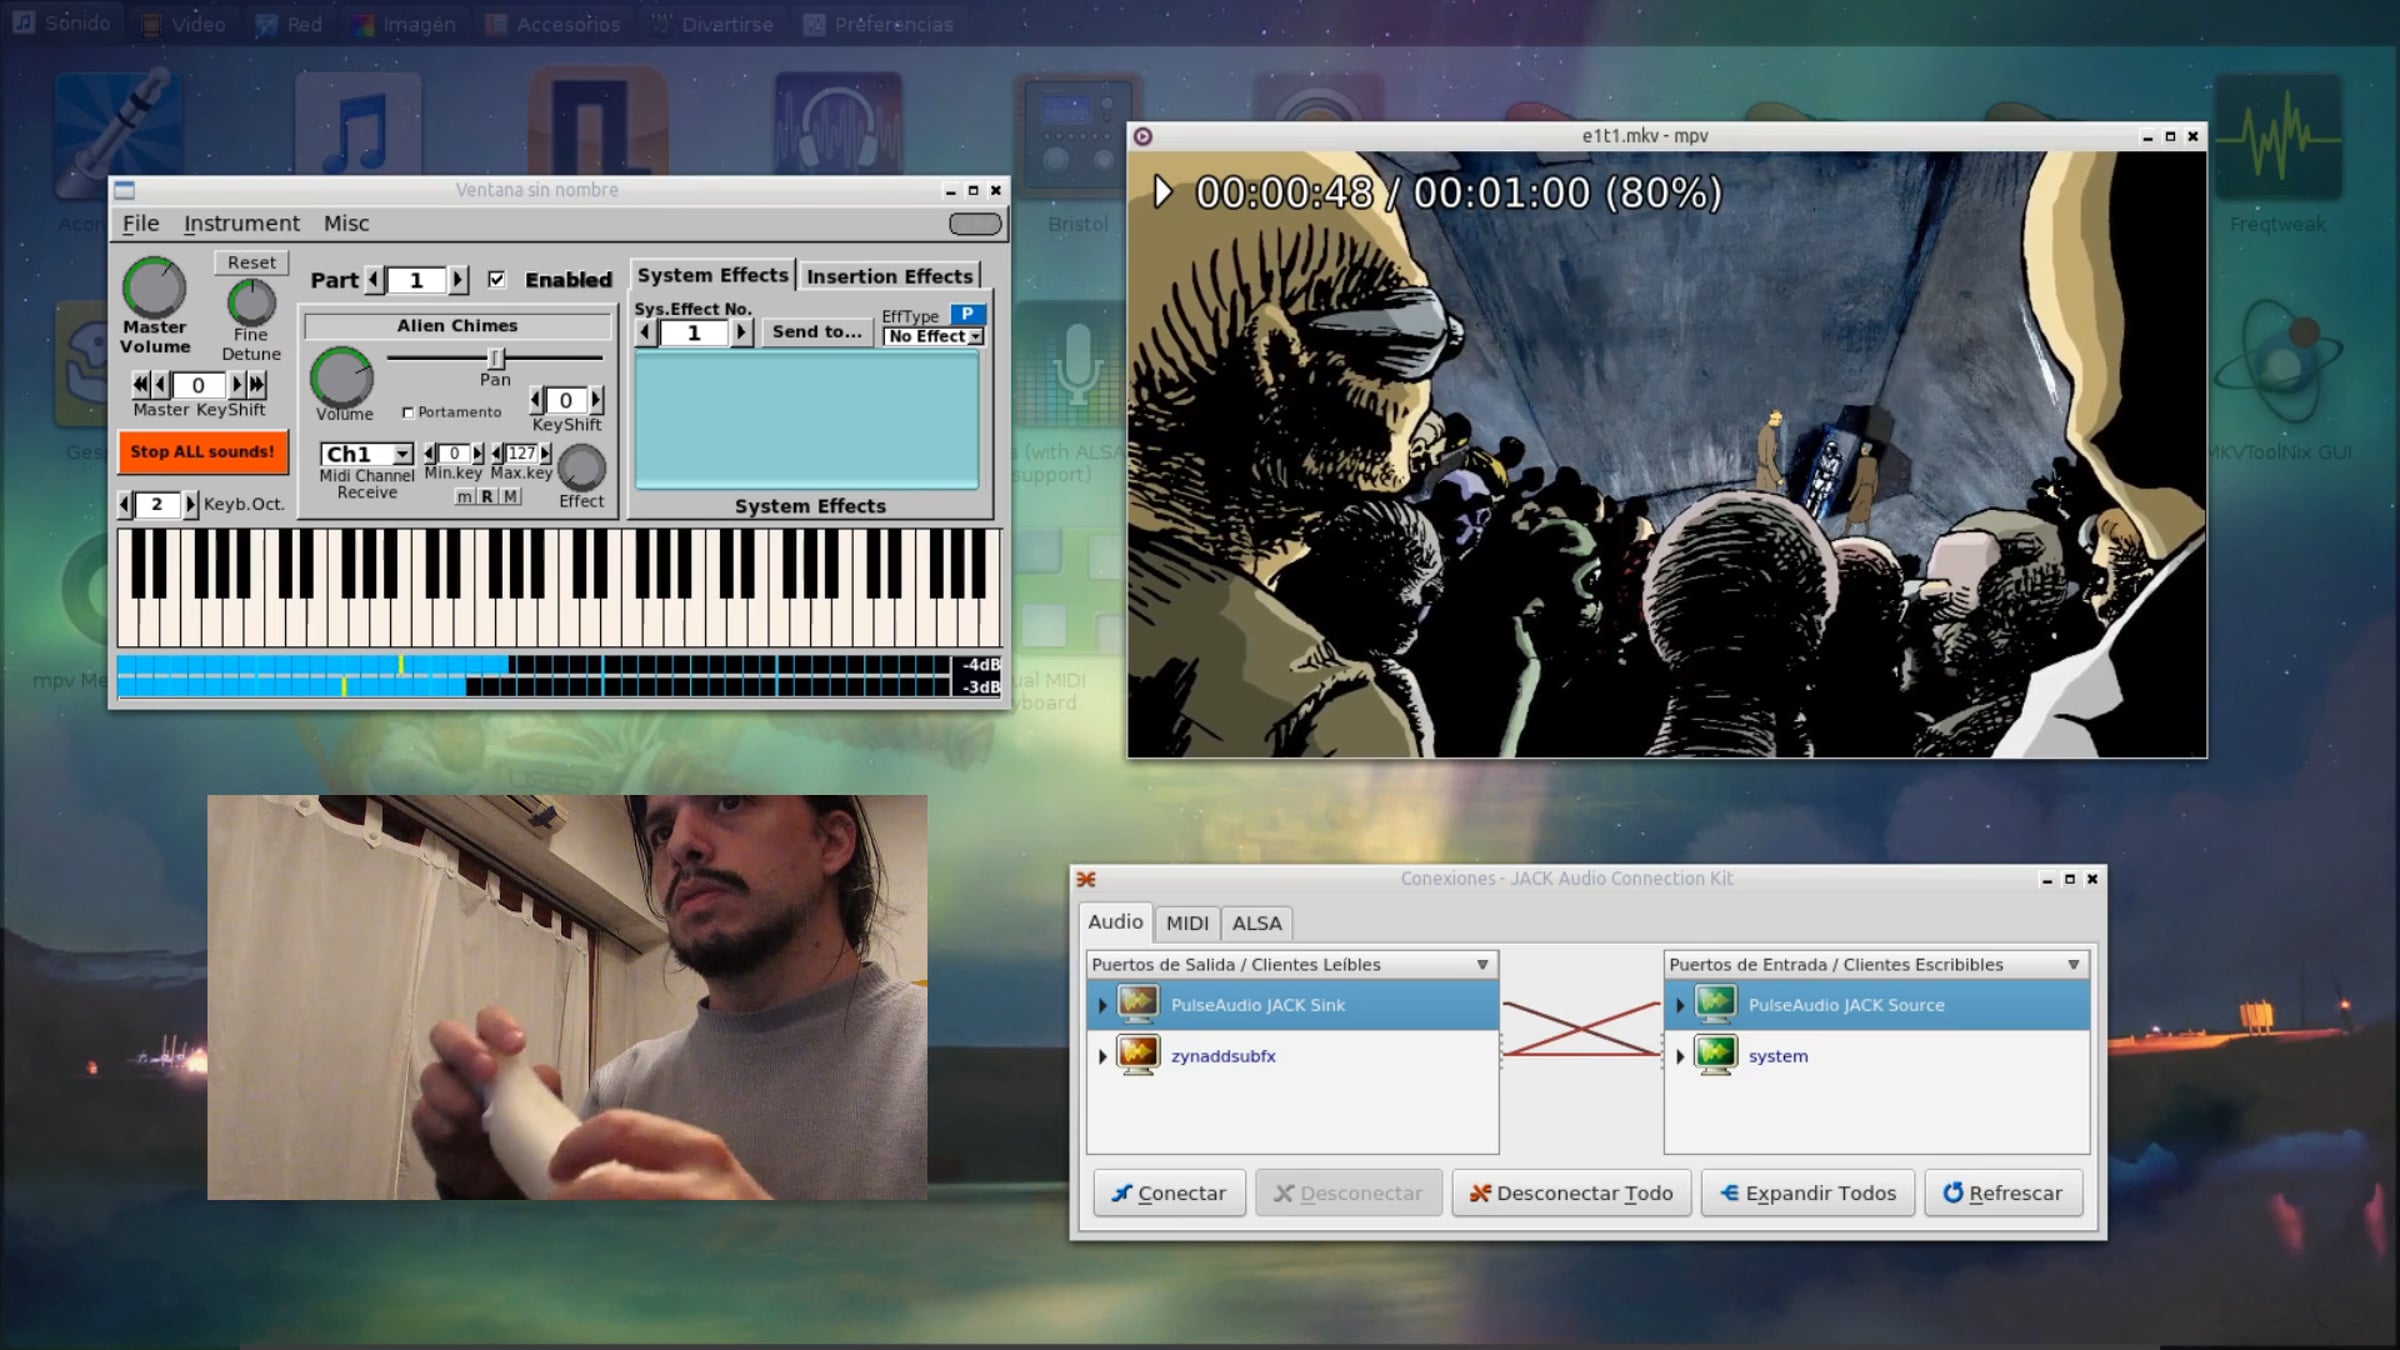Enable the Portamento checkbox
Image resolution: width=2400 pixels, height=1350 pixels.
[x=408, y=412]
